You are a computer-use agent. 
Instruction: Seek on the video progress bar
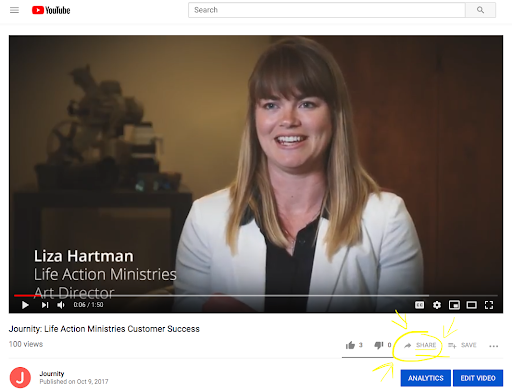[256, 295]
